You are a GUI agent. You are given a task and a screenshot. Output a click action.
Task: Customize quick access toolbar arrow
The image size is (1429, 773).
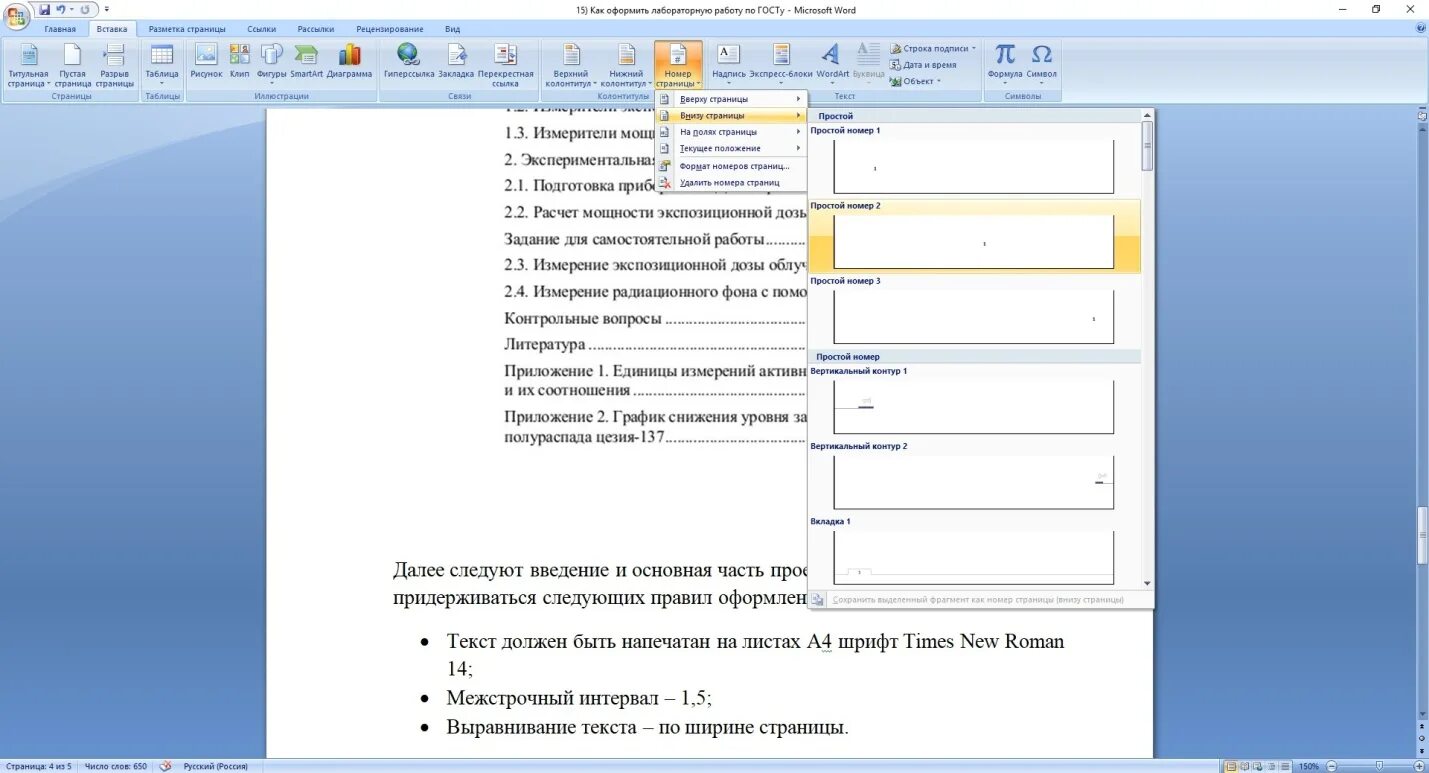106,9
